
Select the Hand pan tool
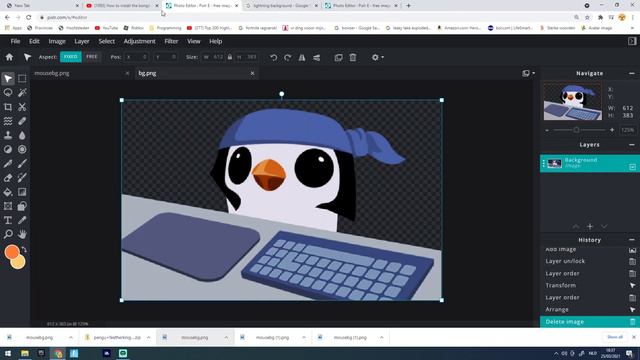22,234
